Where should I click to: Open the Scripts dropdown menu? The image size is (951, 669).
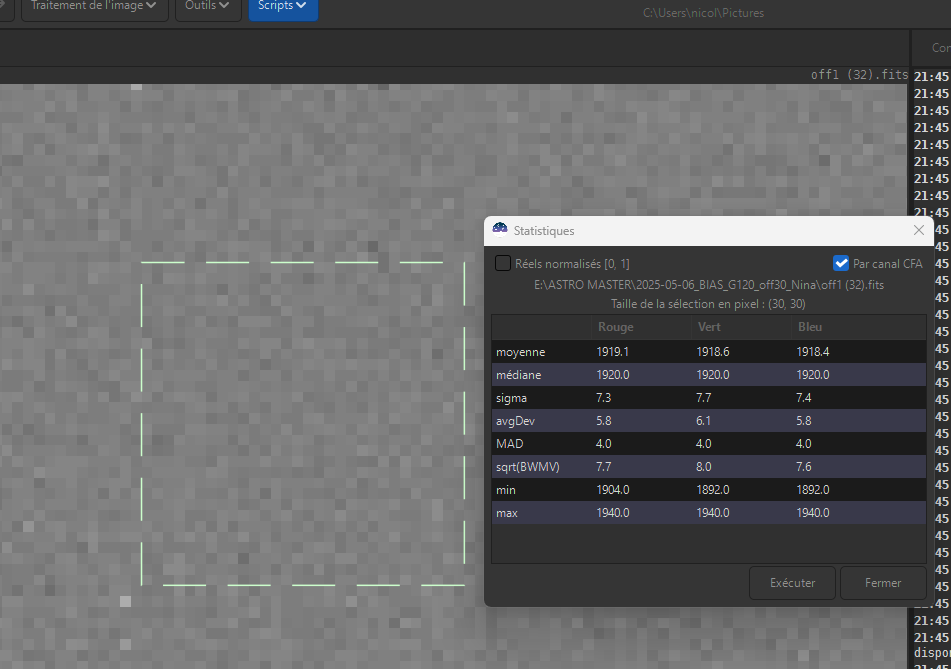click(x=283, y=7)
